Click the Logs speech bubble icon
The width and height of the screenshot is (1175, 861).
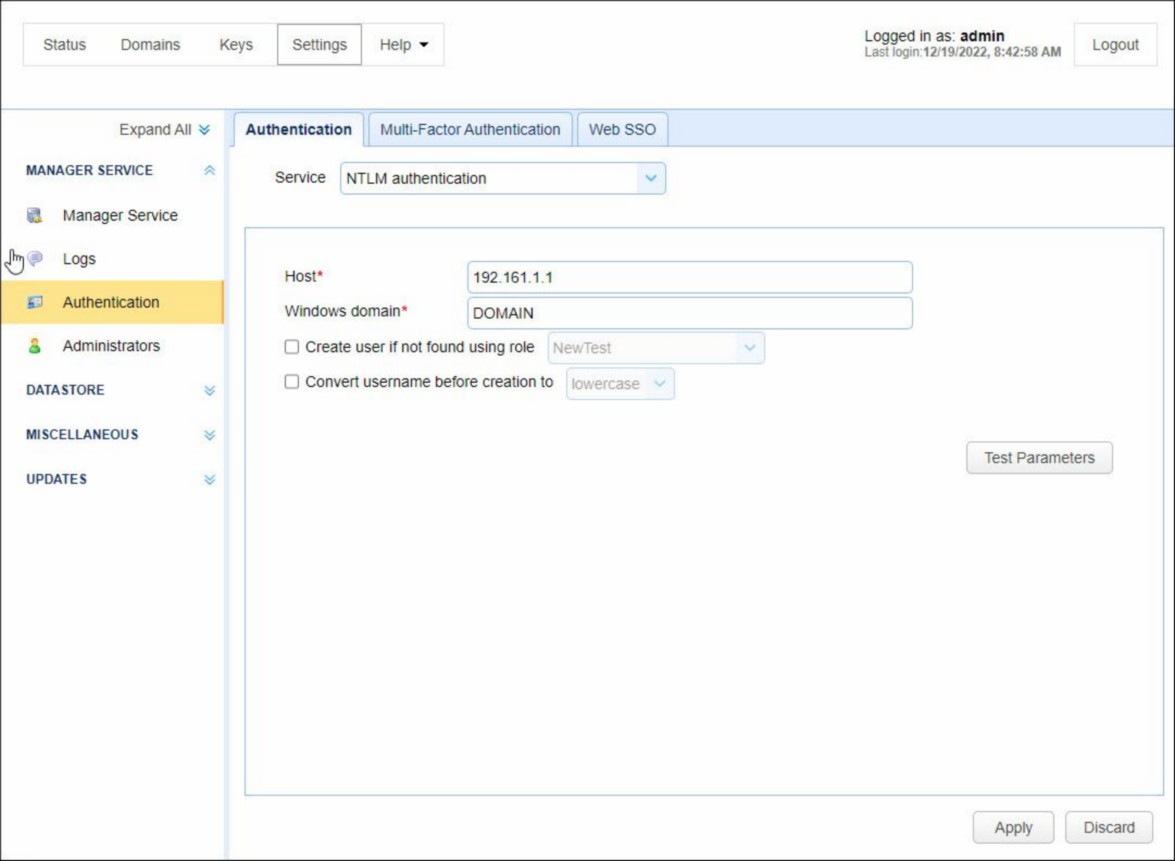click(x=34, y=259)
